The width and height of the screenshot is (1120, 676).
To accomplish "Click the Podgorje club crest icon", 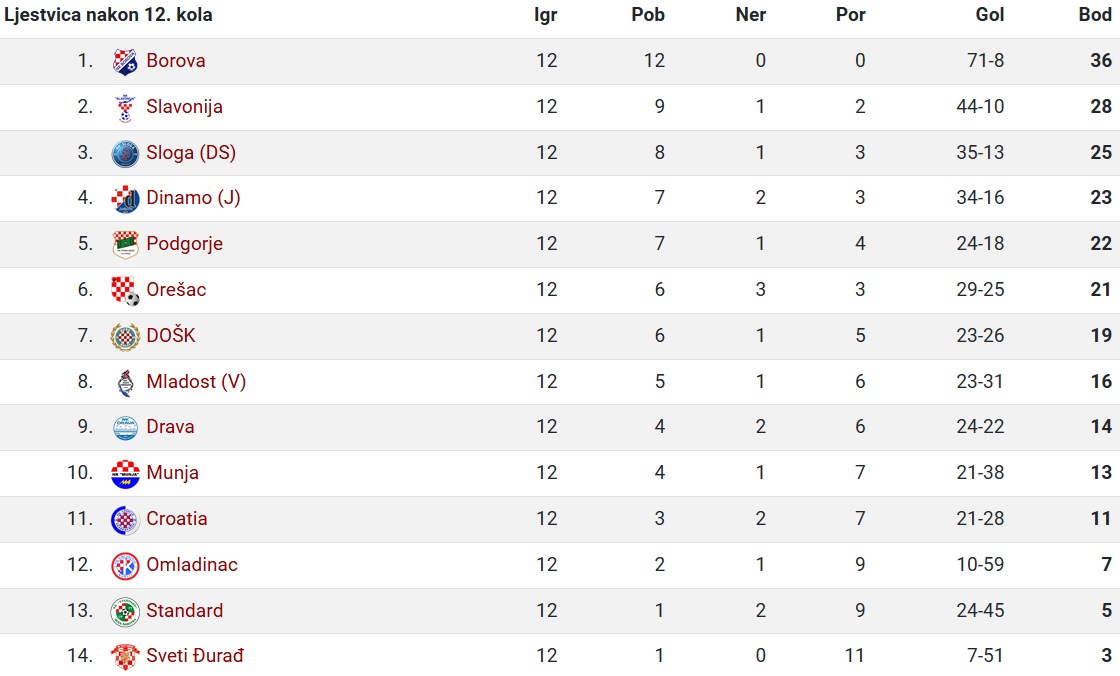I will 125,244.
